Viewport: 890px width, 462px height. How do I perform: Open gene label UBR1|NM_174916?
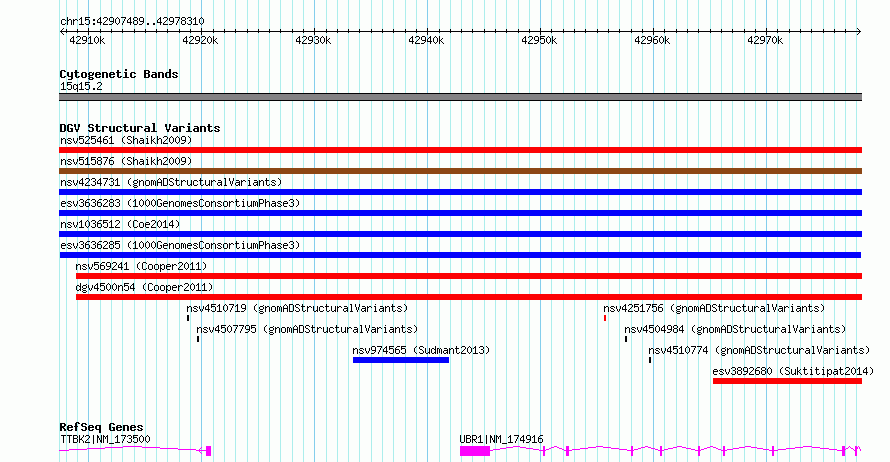click(501, 439)
